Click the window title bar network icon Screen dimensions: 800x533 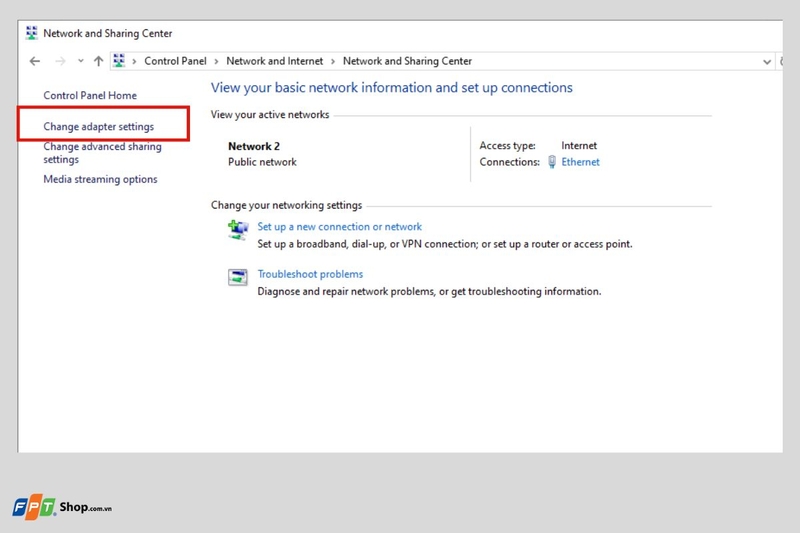(x=32, y=33)
